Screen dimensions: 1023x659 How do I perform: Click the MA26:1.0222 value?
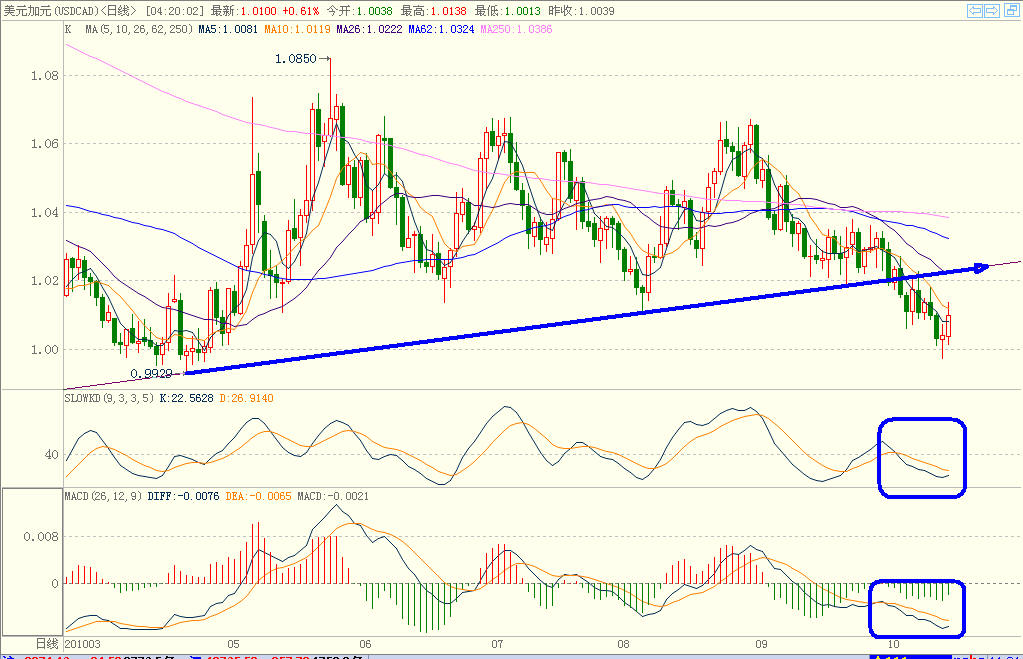pyautogui.click(x=369, y=29)
